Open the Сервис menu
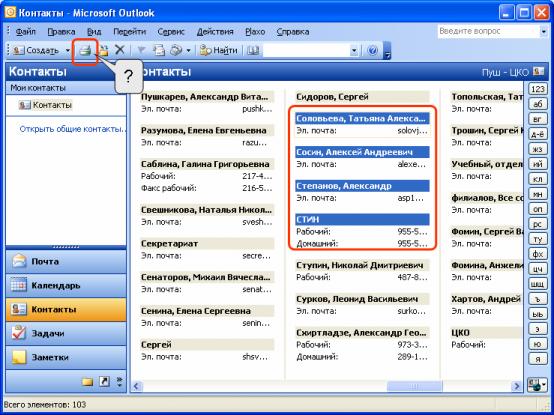The image size is (554, 415). 171,32
